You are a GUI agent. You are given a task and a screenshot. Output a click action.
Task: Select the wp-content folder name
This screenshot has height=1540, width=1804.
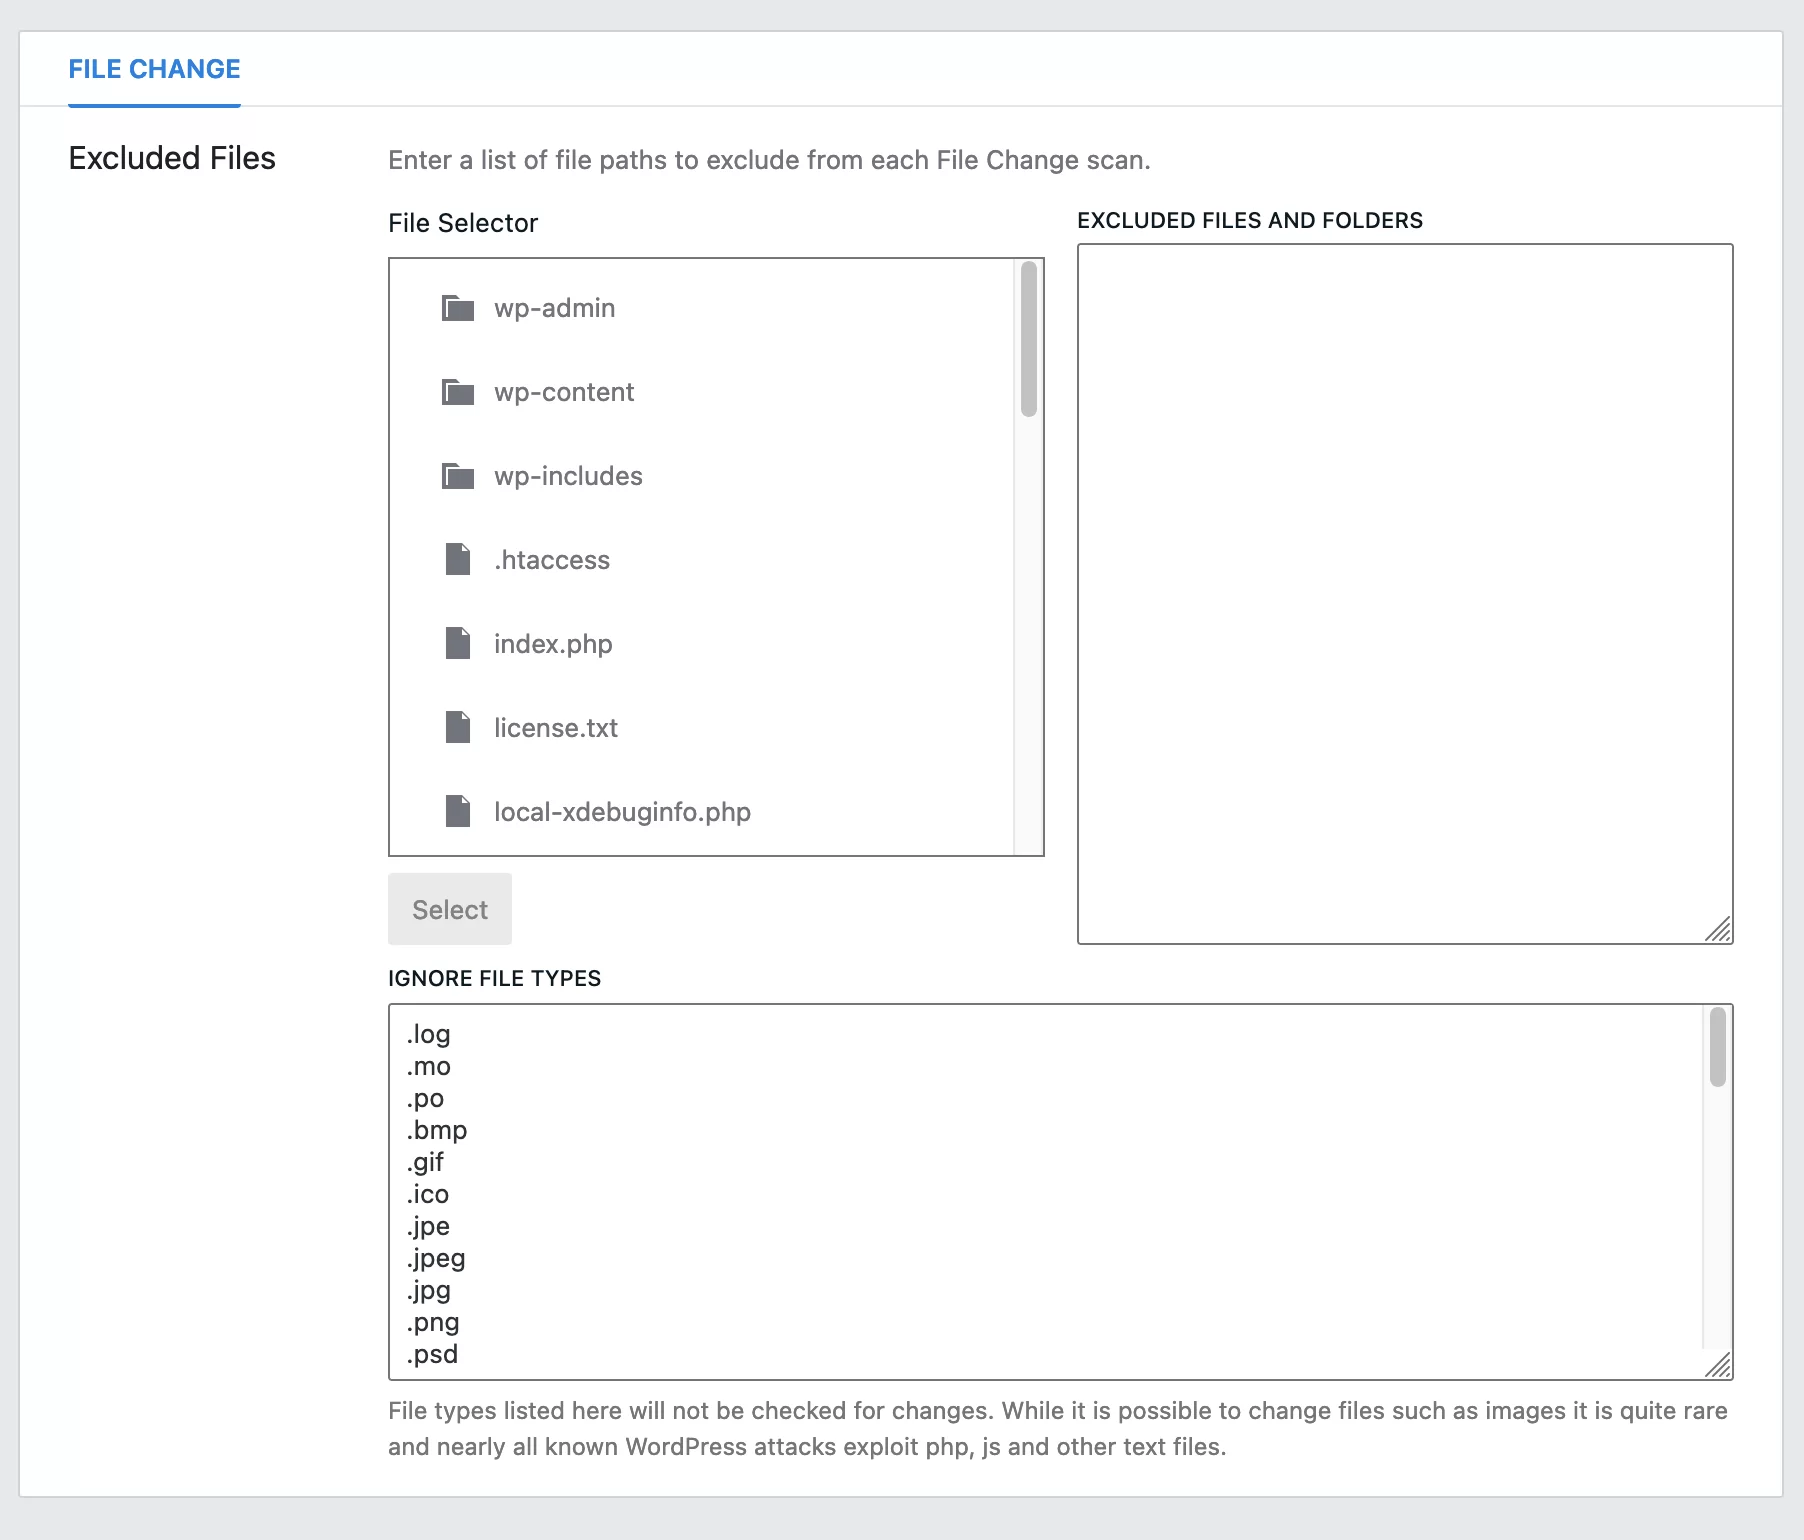click(564, 392)
